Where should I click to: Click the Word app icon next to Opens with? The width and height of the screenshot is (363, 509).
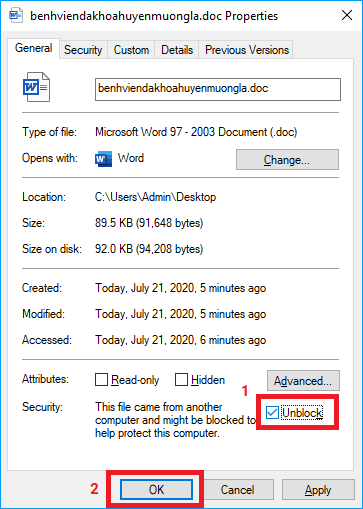pos(103,158)
